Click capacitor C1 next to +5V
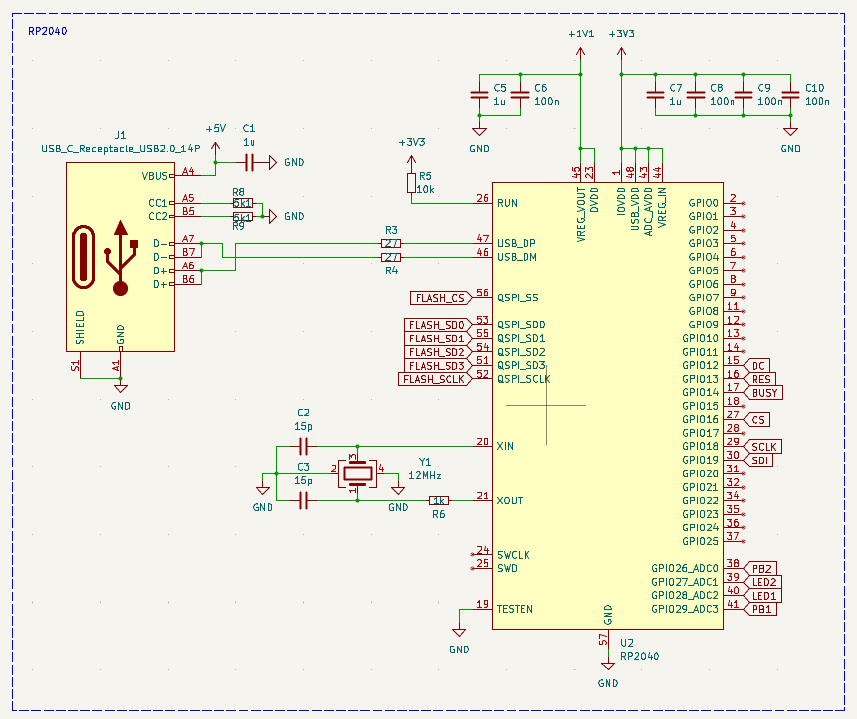The image size is (857, 719). [x=249, y=162]
